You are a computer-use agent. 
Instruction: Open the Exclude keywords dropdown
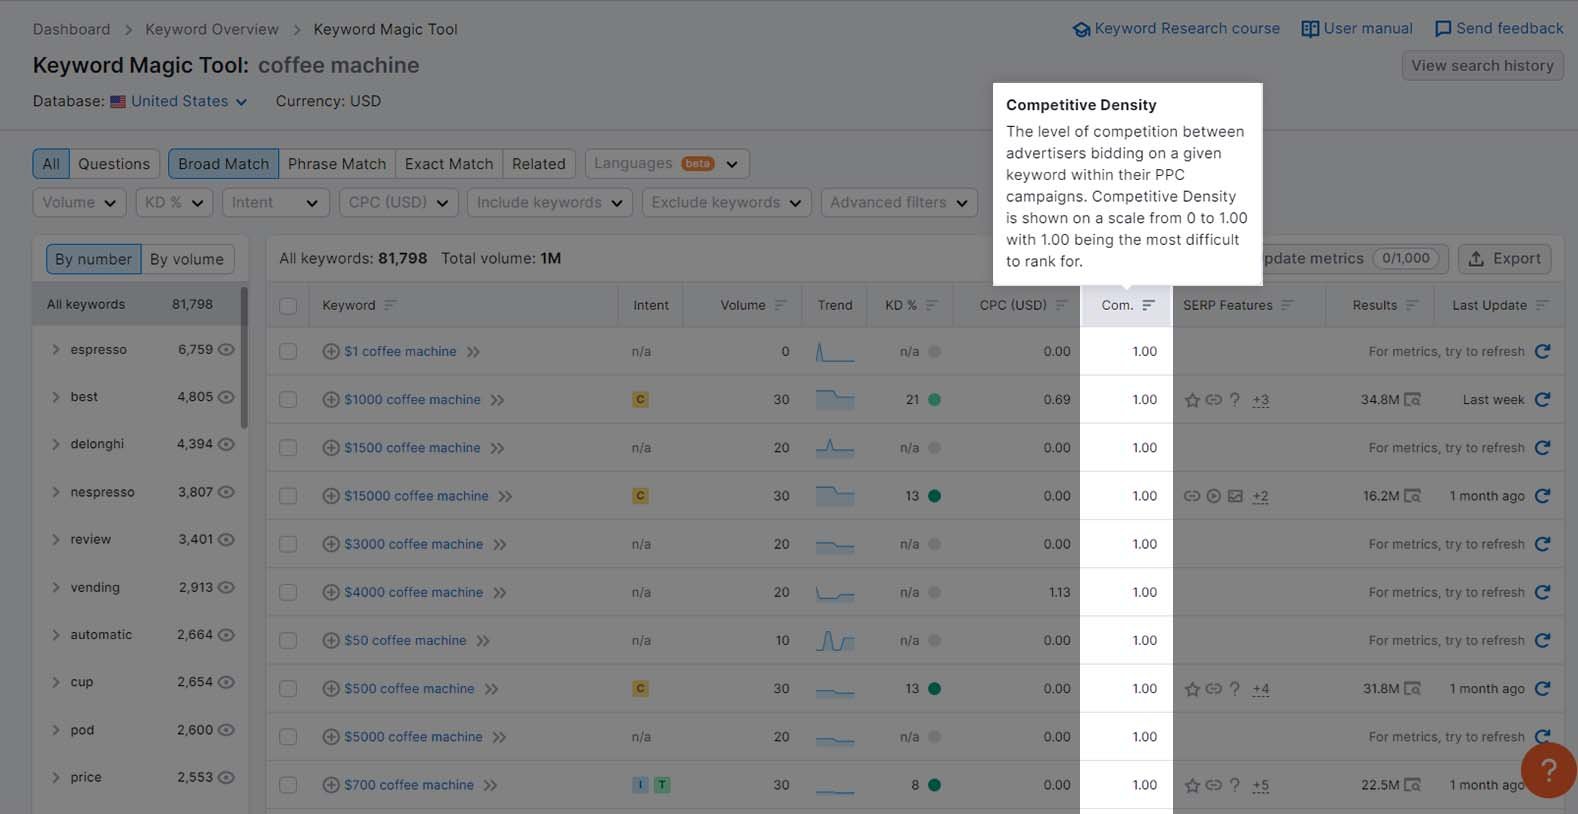726,202
